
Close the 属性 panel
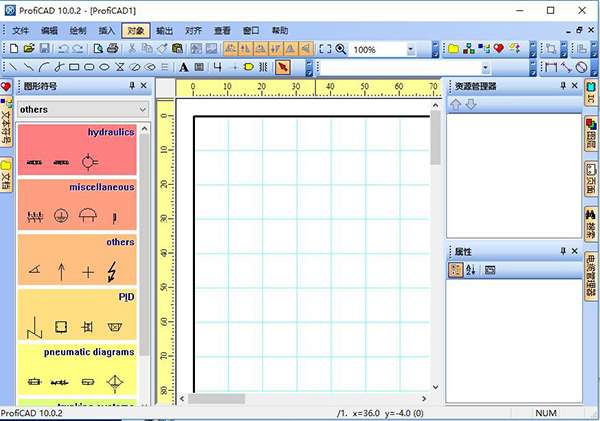point(575,251)
